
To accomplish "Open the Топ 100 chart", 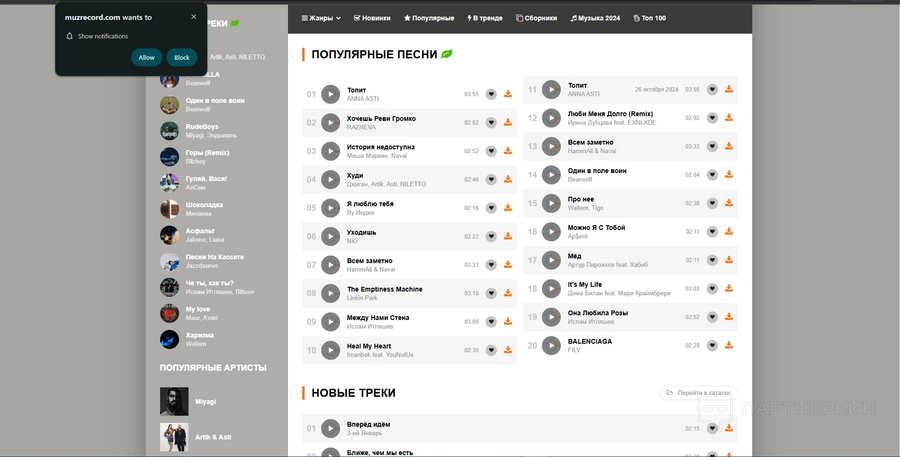I will pyautogui.click(x=650, y=18).
